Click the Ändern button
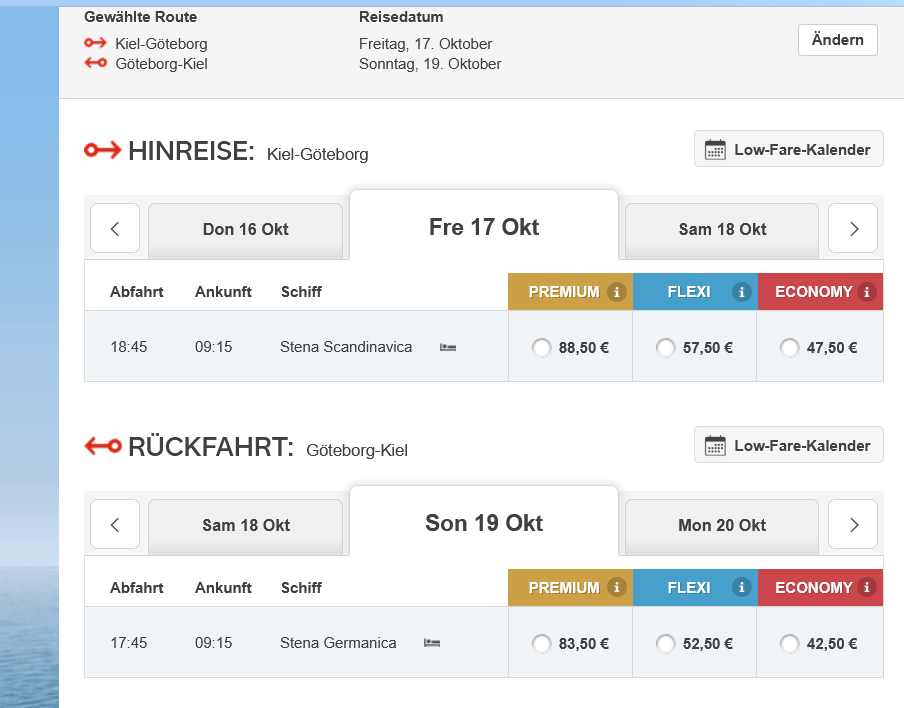Viewport: 904px width, 708px height. point(838,40)
